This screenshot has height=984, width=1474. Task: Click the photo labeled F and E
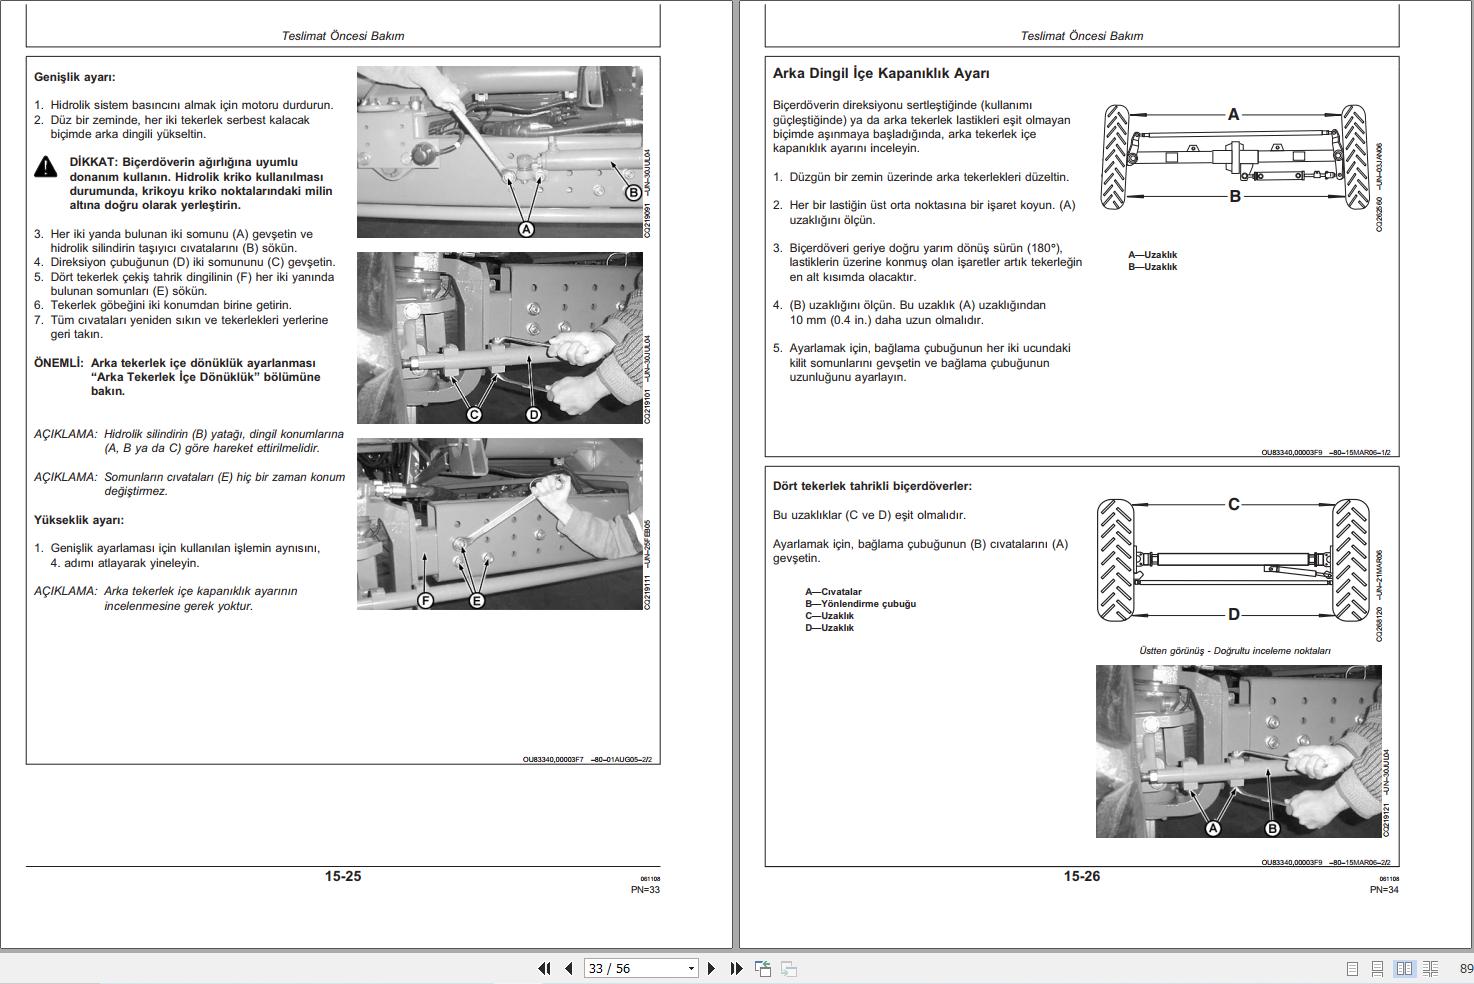pos(499,524)
